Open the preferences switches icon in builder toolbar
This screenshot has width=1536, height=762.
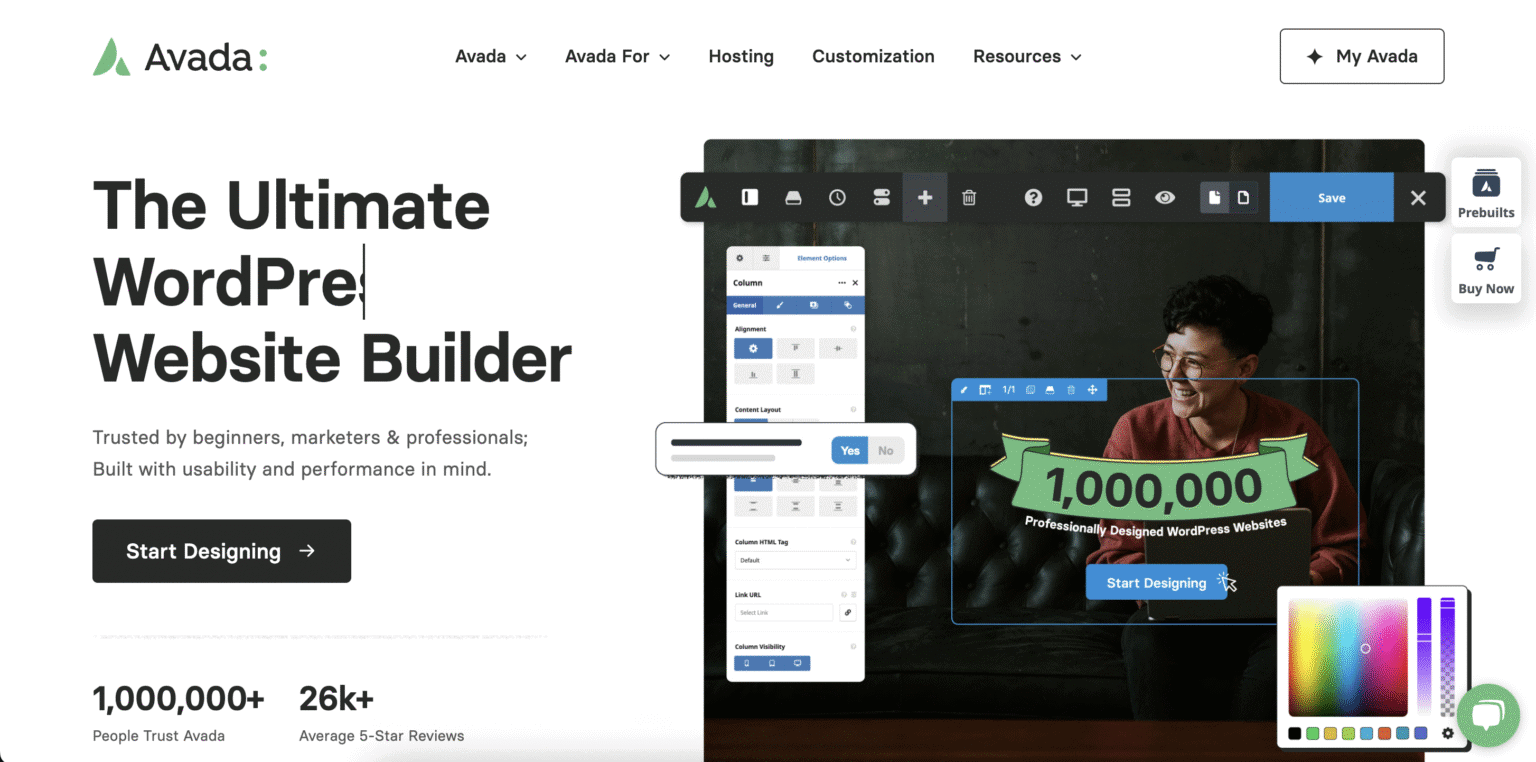(881, 197)
